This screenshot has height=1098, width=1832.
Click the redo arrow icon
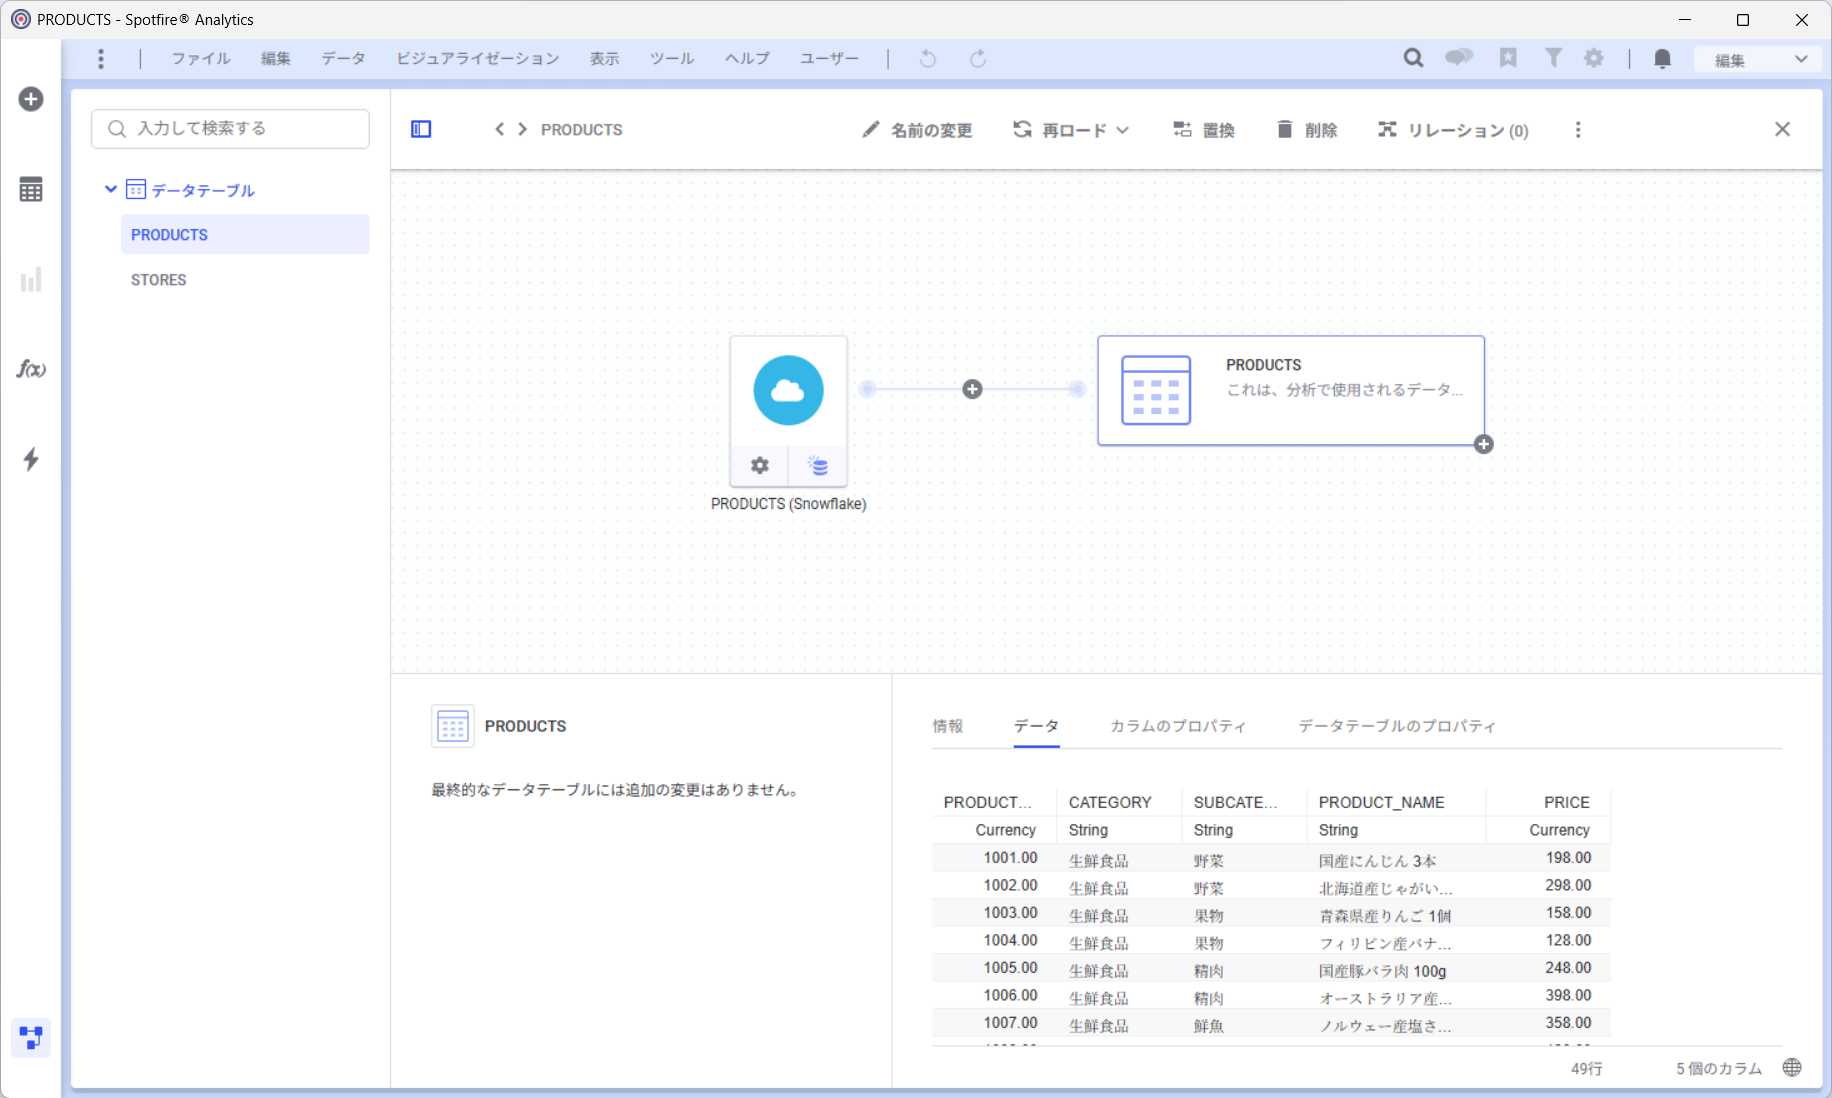pos(978,59)
